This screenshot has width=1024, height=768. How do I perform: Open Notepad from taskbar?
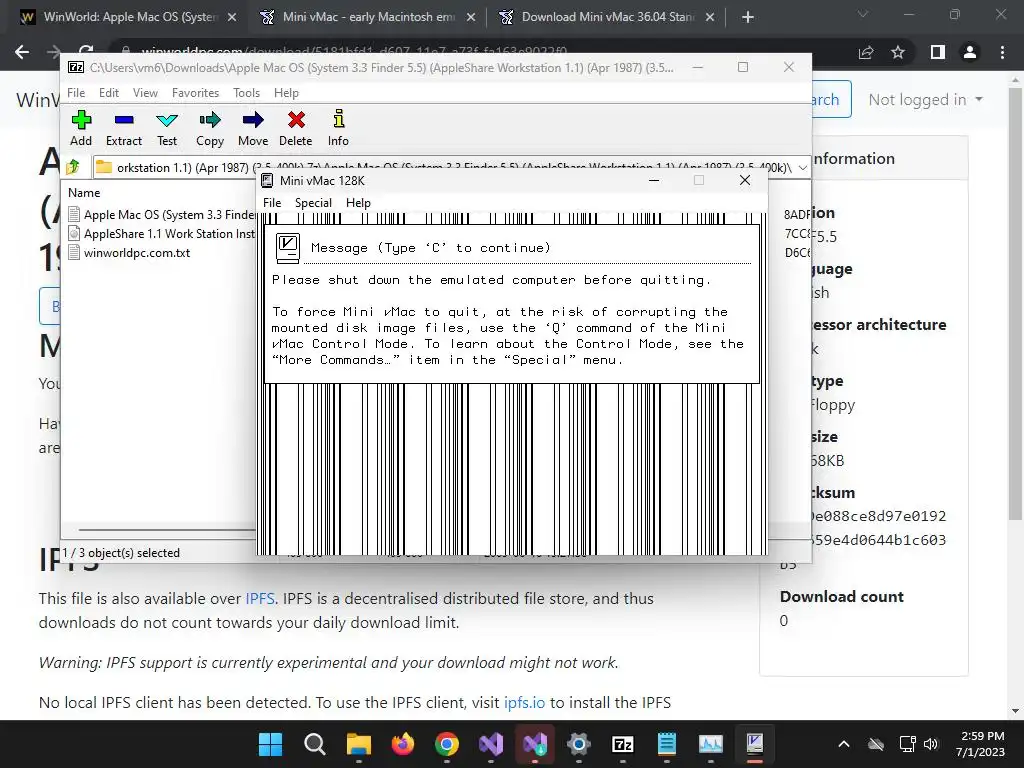pyautogui.click(x=666, y=744)
